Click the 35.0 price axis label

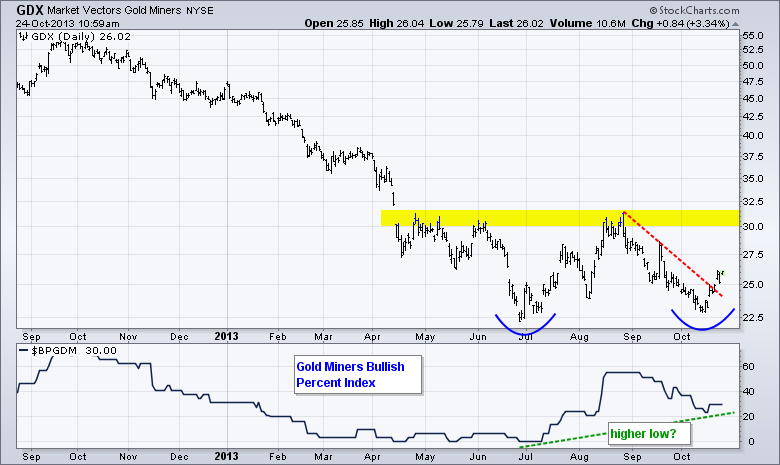pos(753,178)
